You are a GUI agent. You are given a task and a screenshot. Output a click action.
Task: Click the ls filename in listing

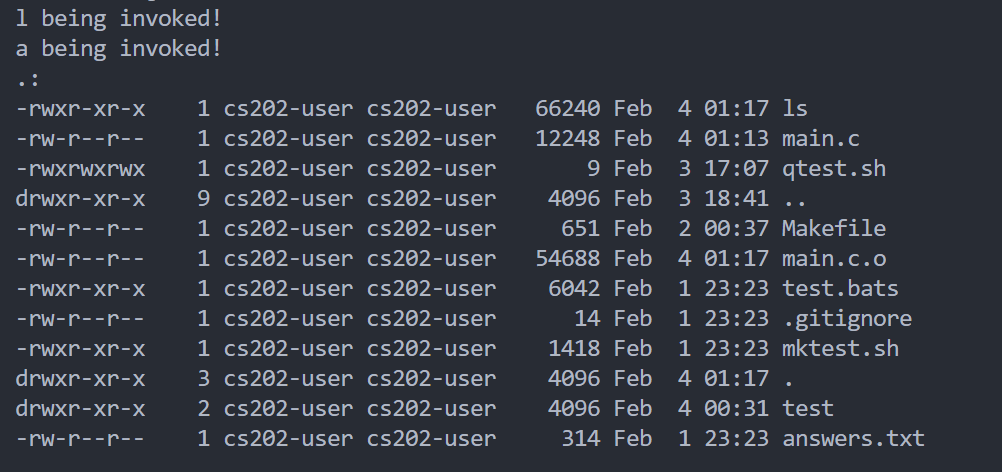(795, 109)
